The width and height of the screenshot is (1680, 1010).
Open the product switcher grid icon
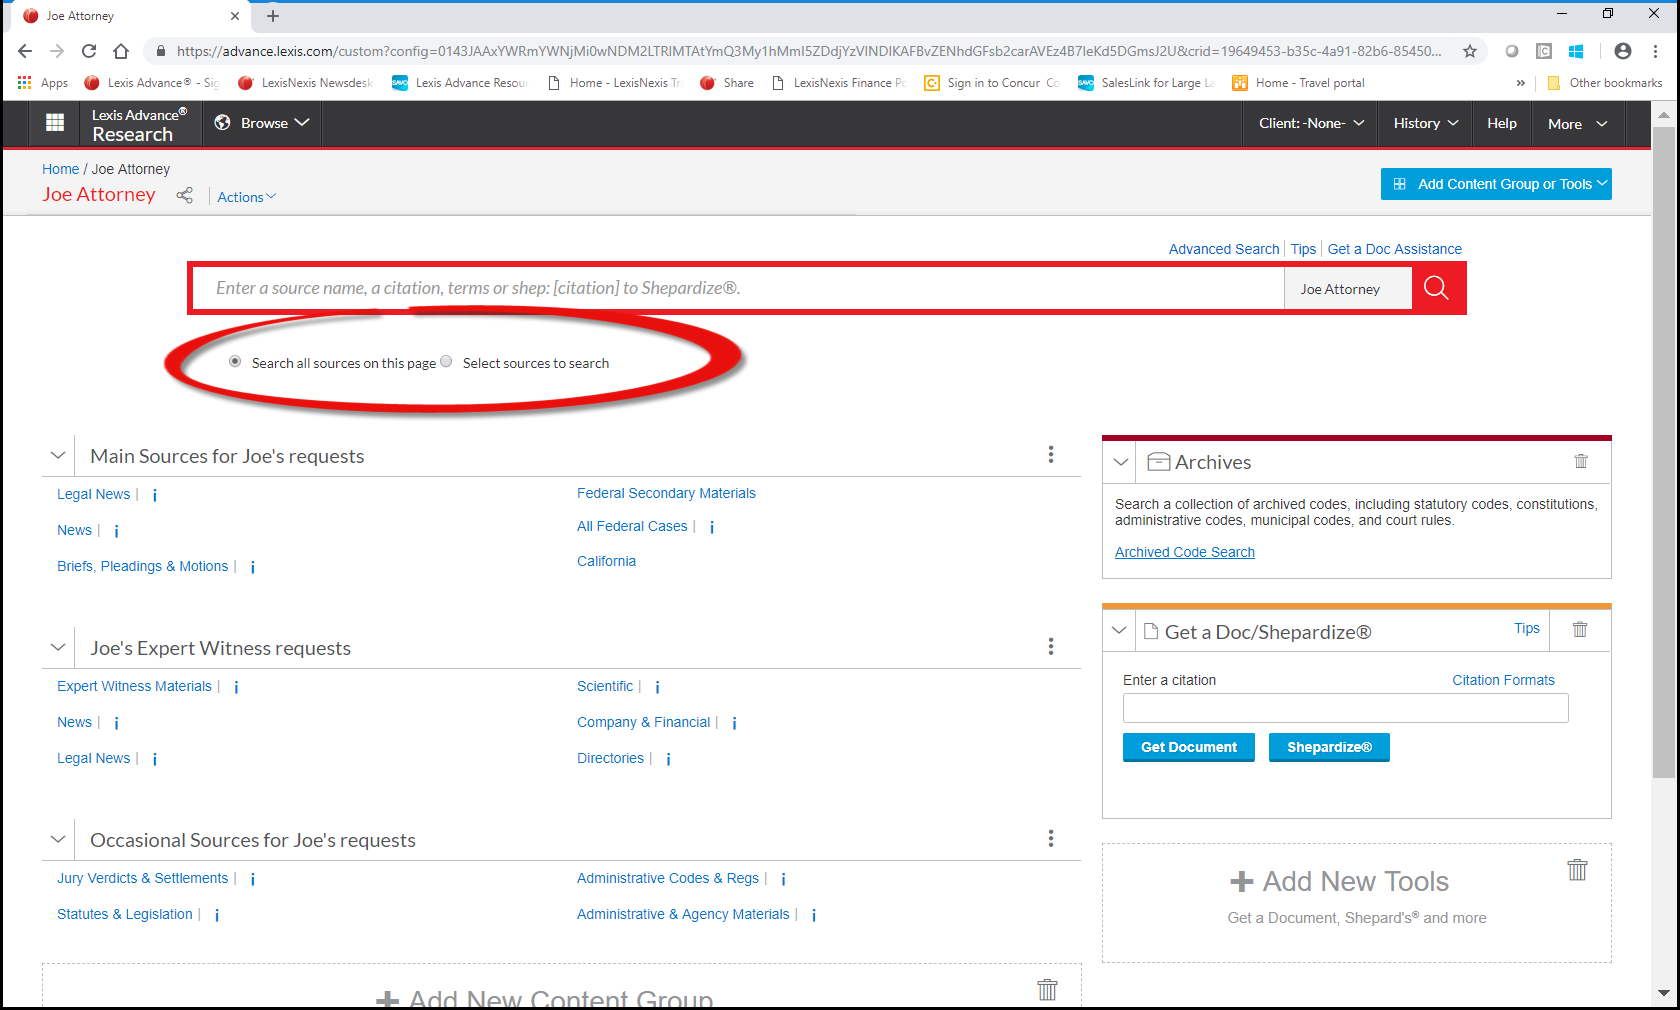(x=55, y=123)
